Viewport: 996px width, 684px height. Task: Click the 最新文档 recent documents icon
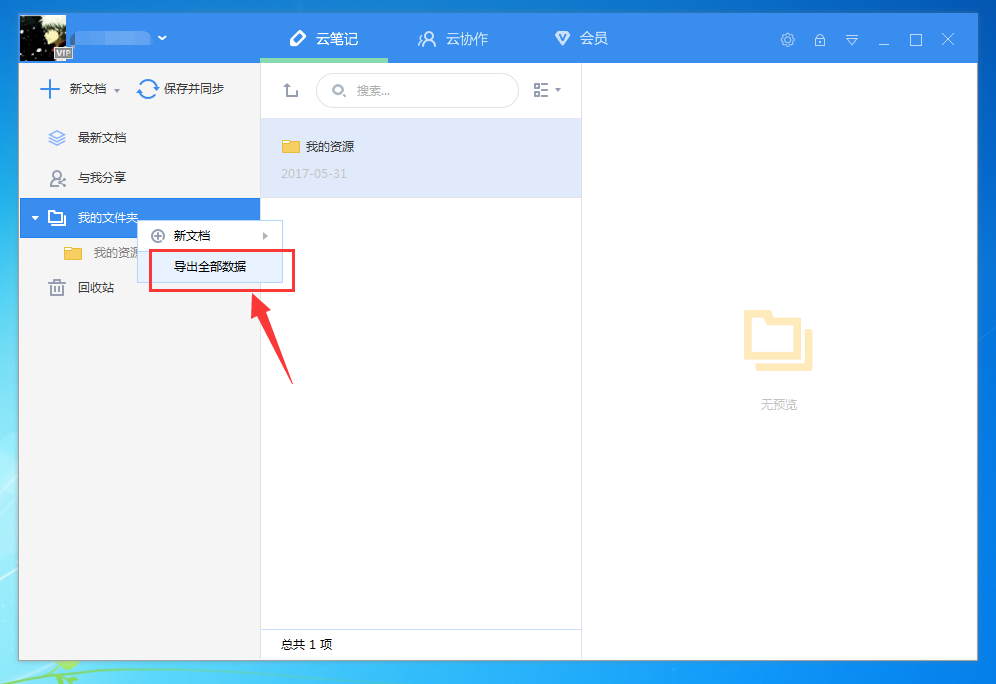[x=57, y=137]
